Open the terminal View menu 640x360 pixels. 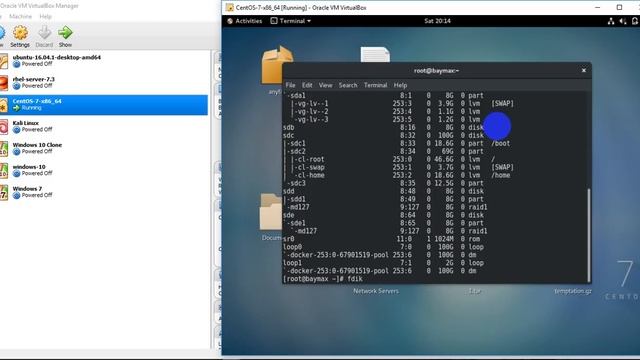[x=325, y=85]
